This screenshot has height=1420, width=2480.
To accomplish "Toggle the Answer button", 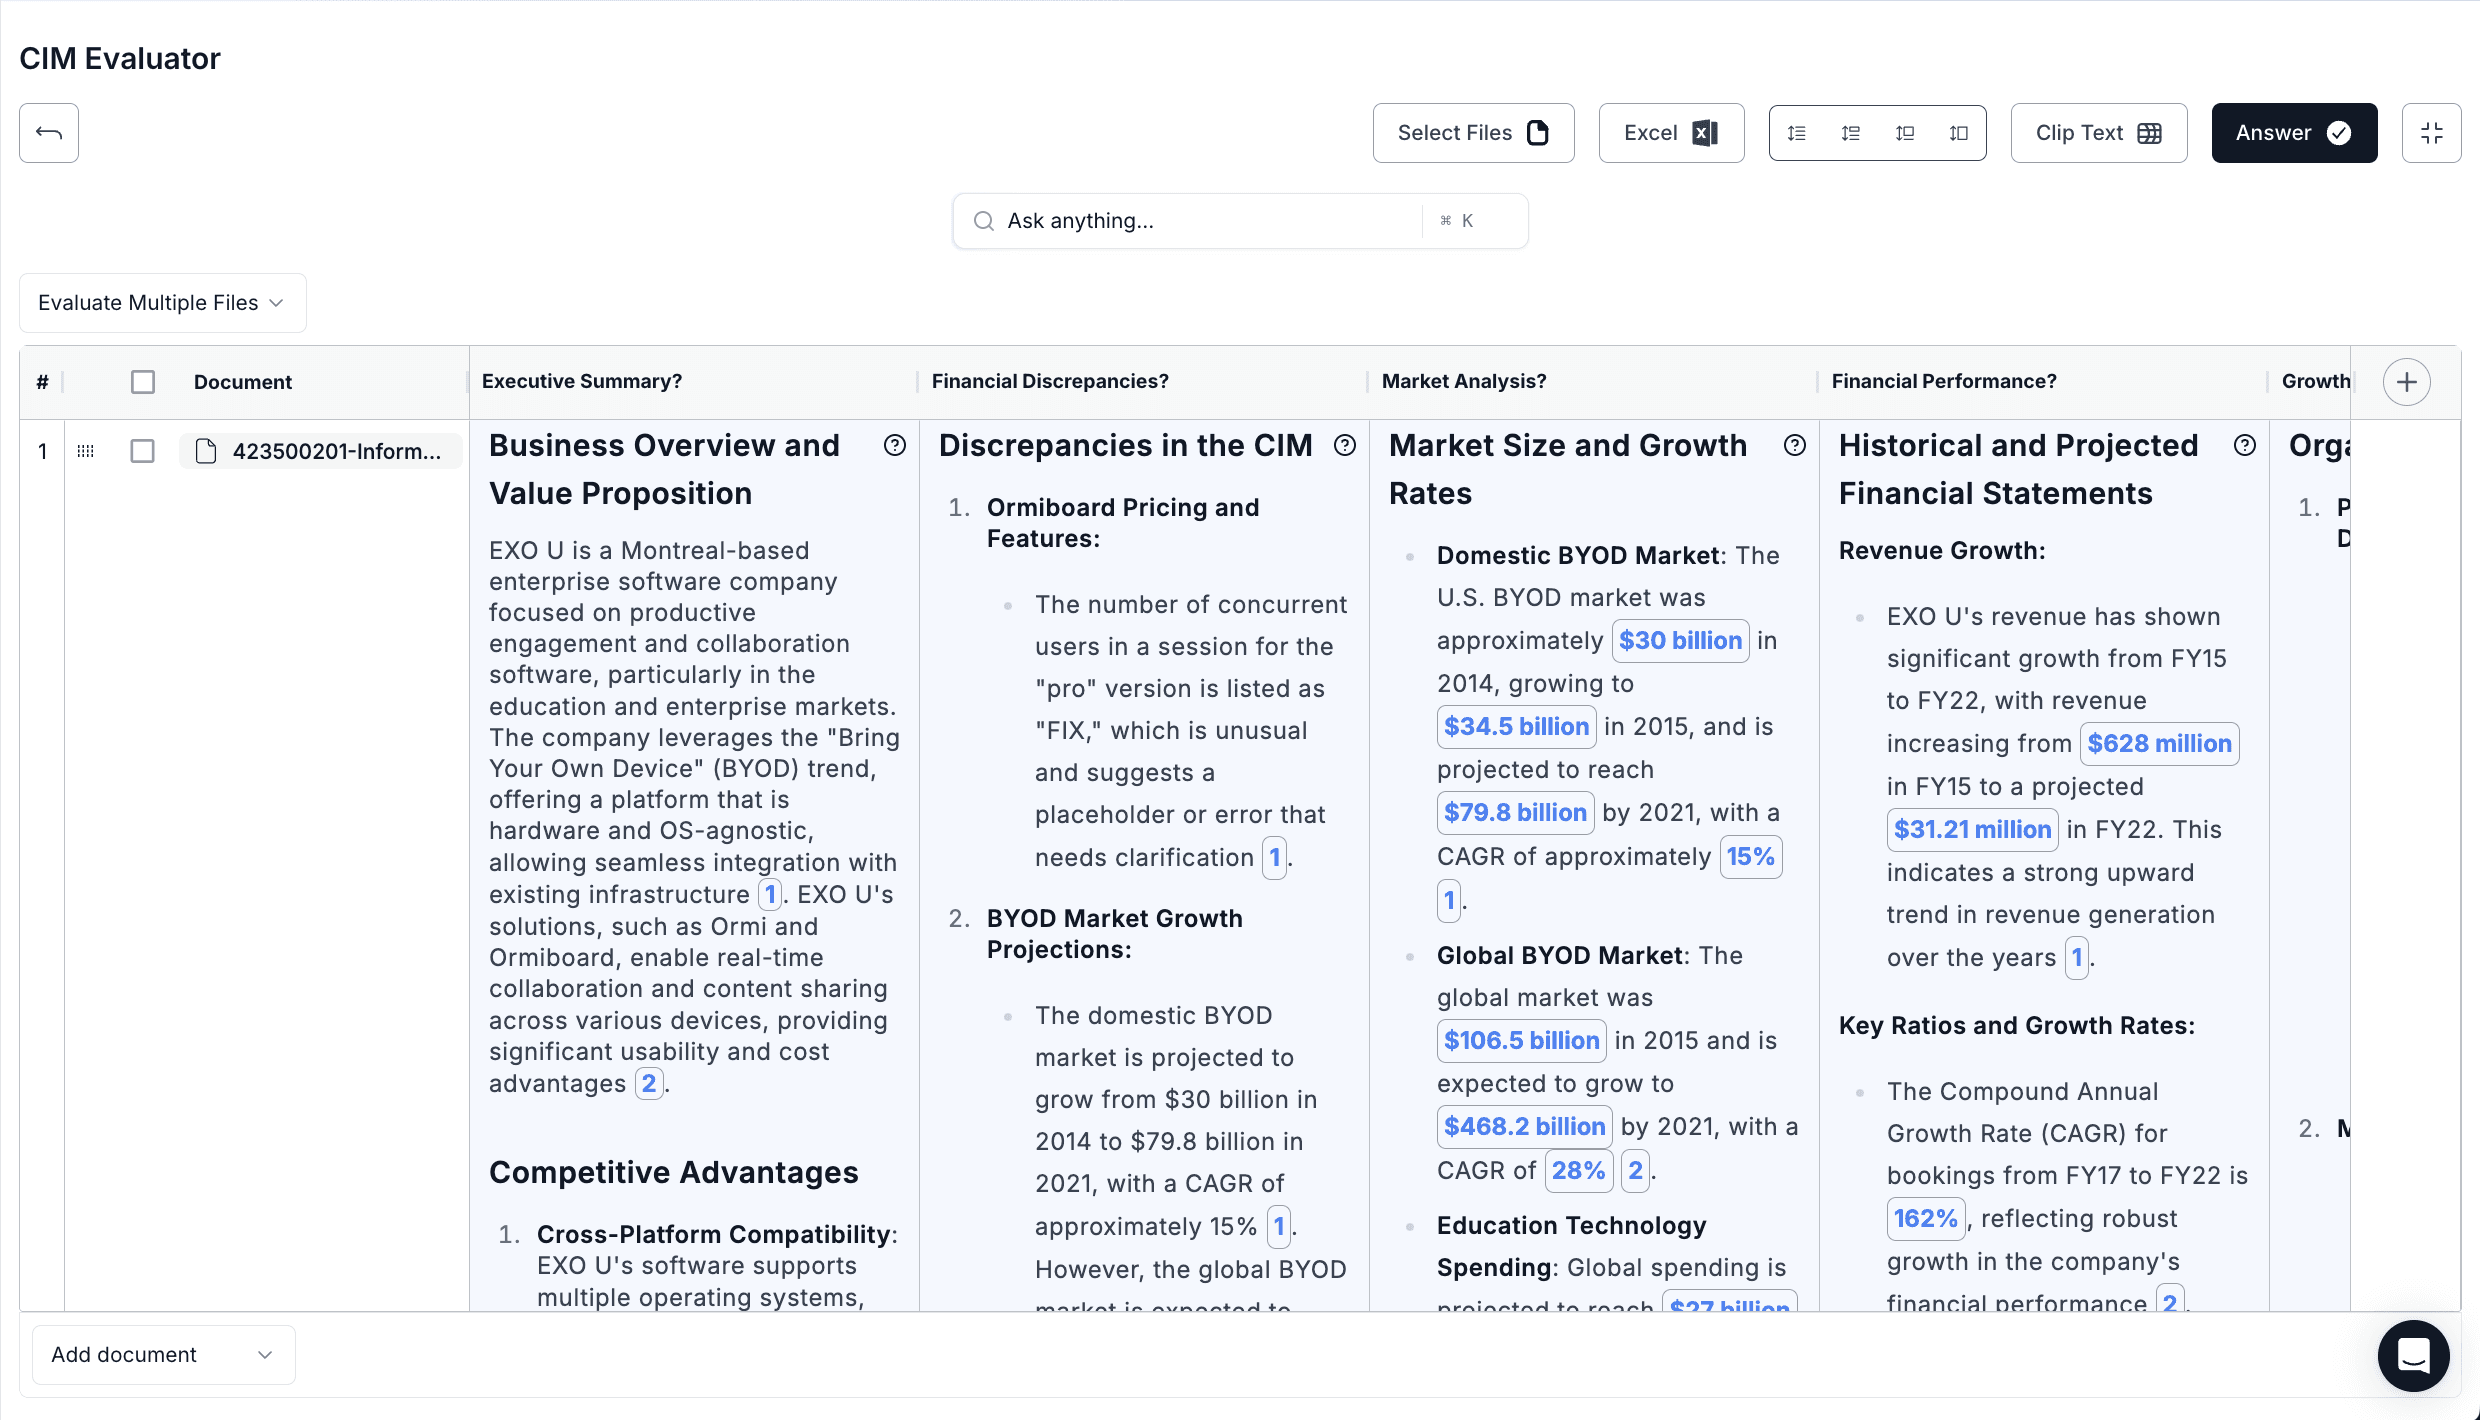I will (x=2294, y=133).
